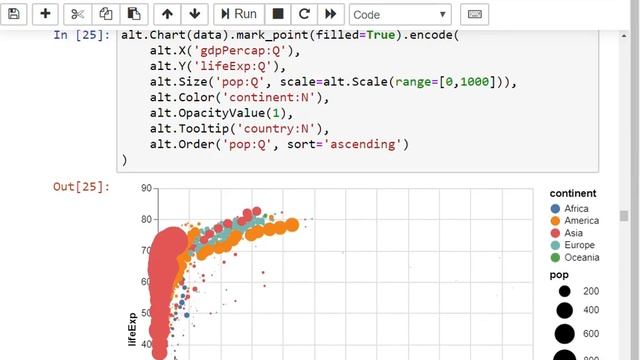Save notebook with the floppy disk icon

[x=13, y=14]
